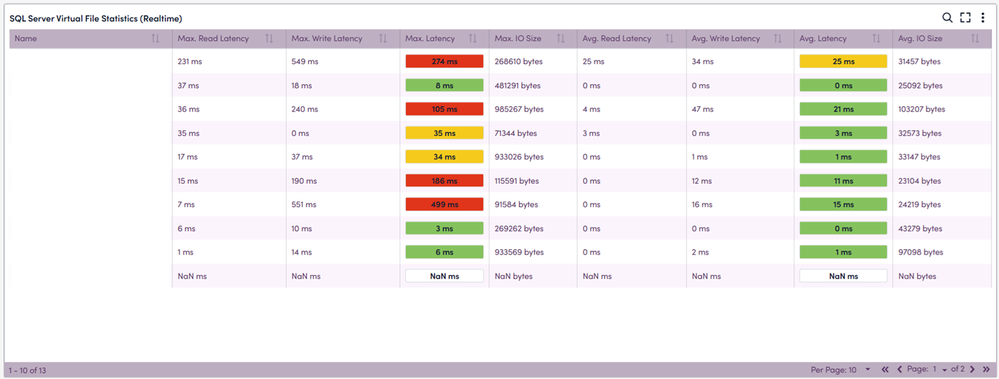999x379 pixels.
Task: Sort by Max. Write Latency arrows
Action: (383, 39)
